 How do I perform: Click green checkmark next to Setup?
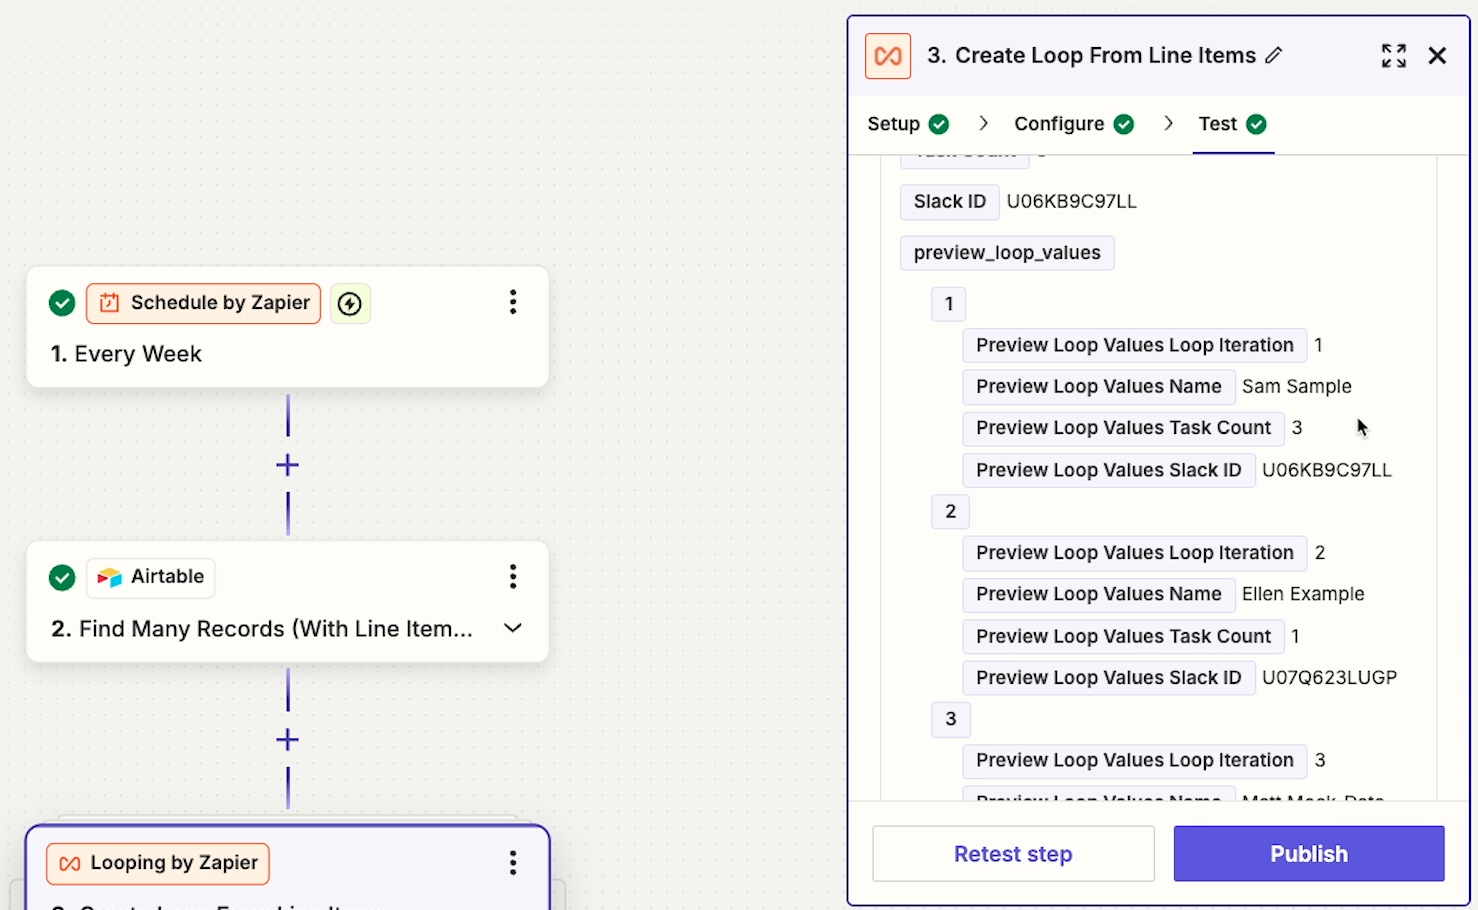tap(939, 124)
